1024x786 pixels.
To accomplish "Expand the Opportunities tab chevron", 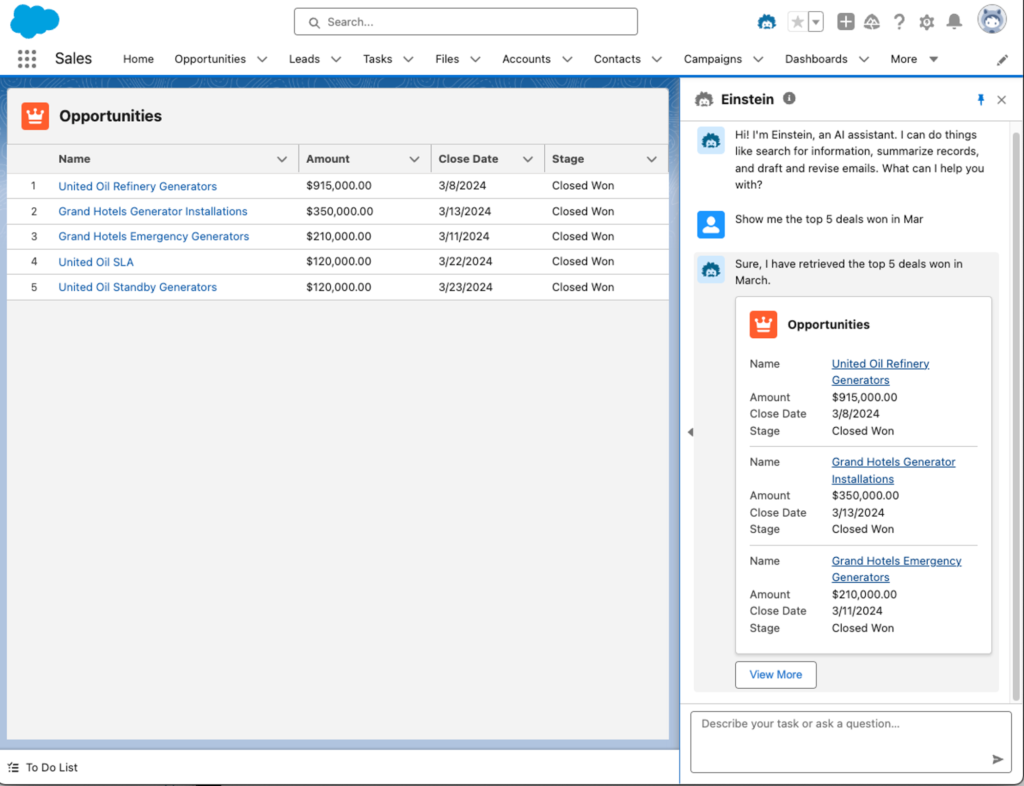I will coord(262,59).
